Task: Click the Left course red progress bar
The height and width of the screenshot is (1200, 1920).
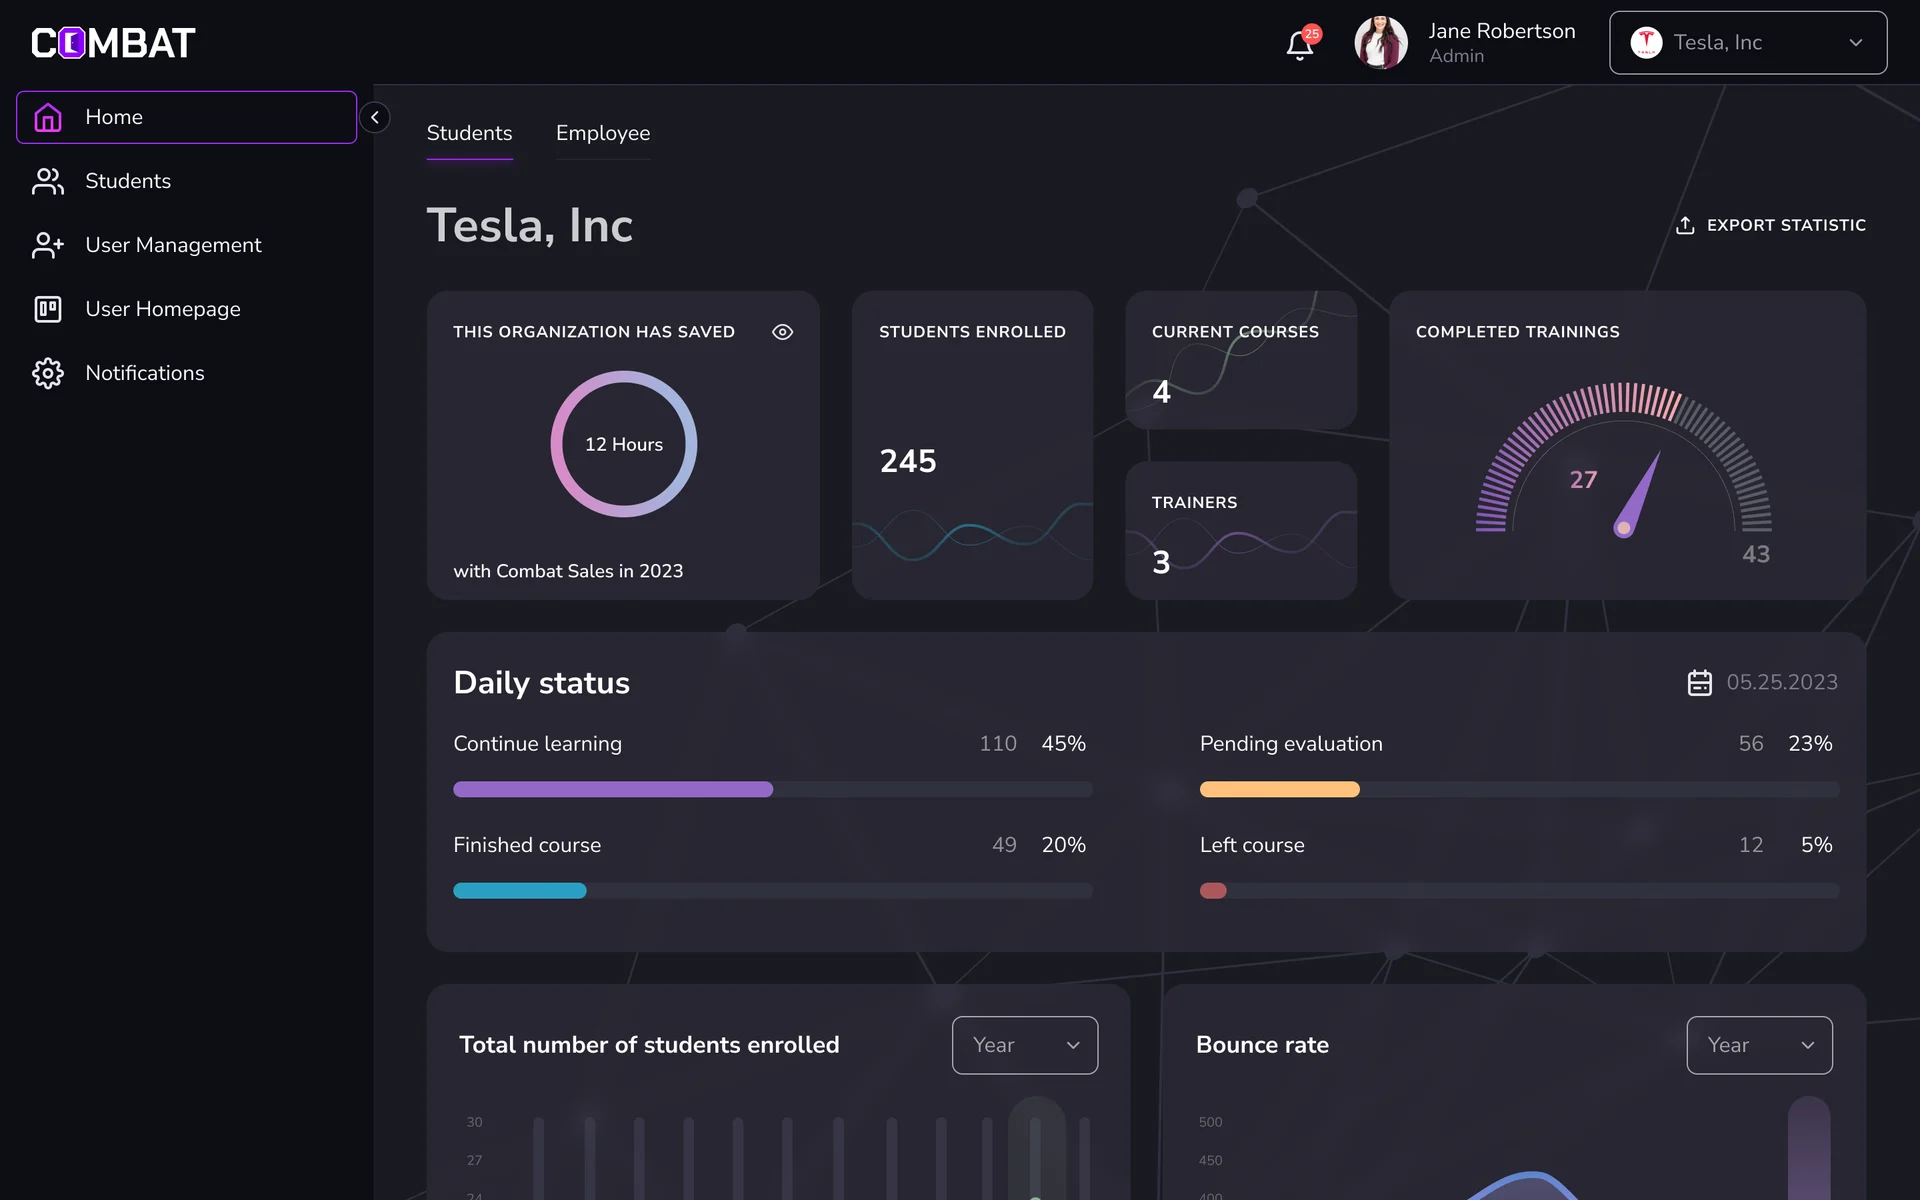Action: 1213,890
